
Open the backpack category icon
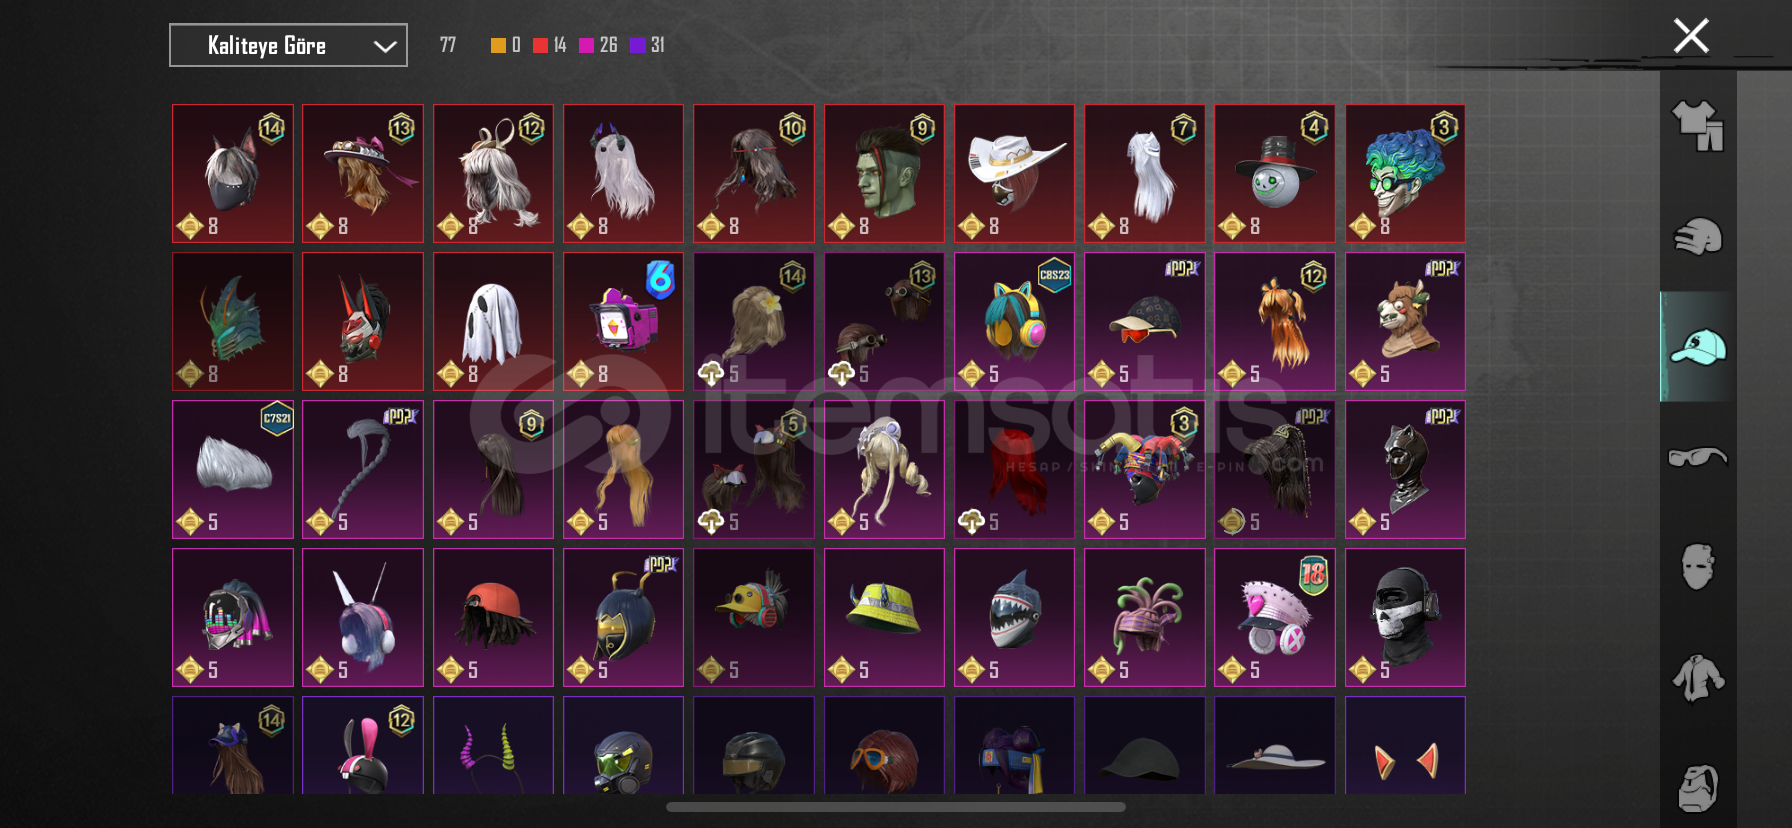click(x=1698, y=788)
